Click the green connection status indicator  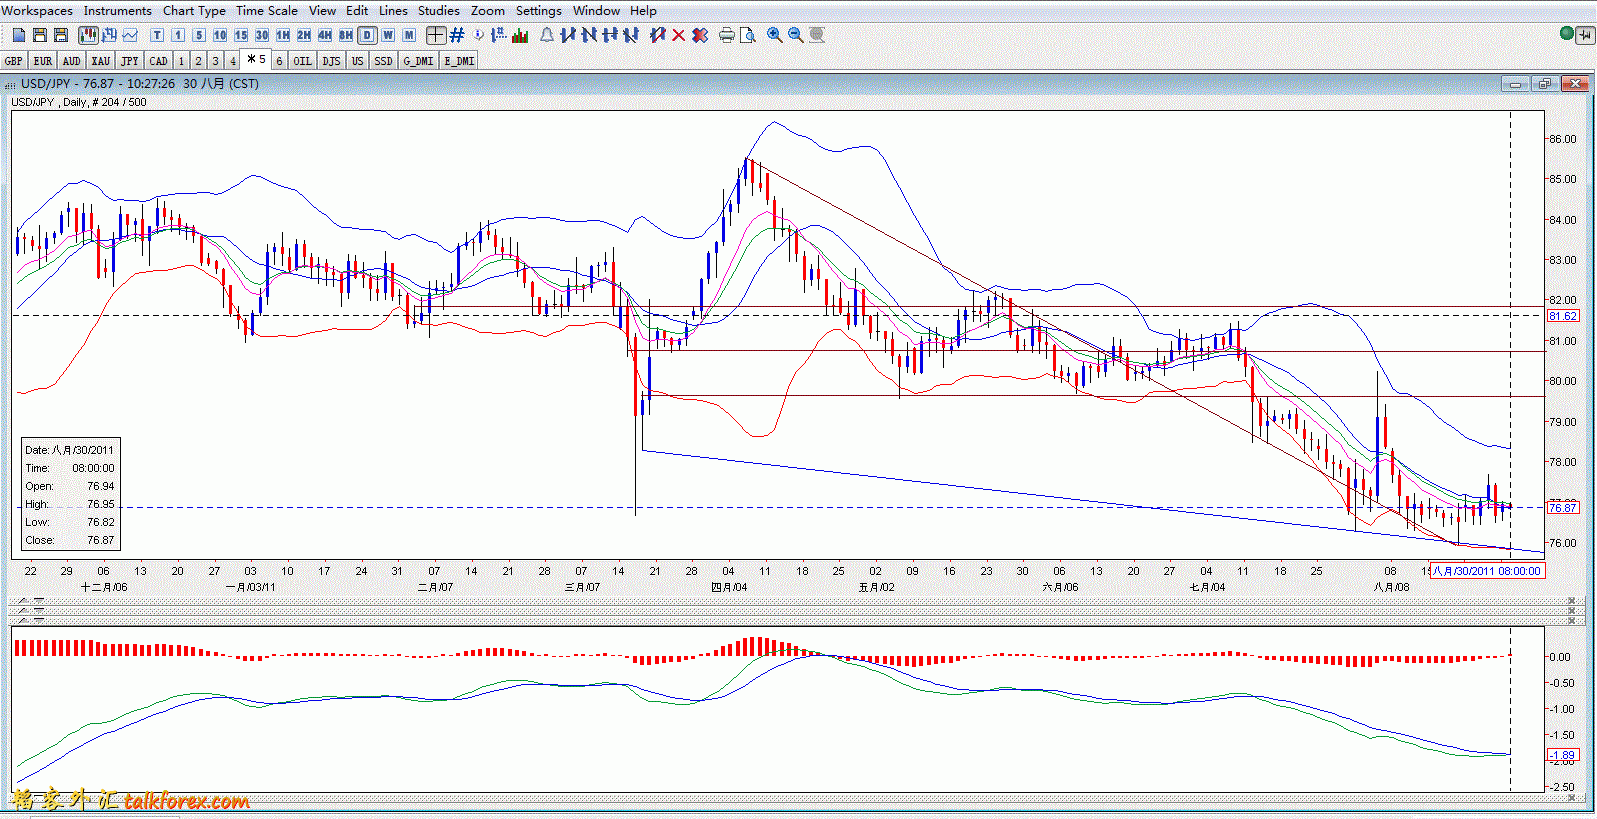(x=1567, y=34)
